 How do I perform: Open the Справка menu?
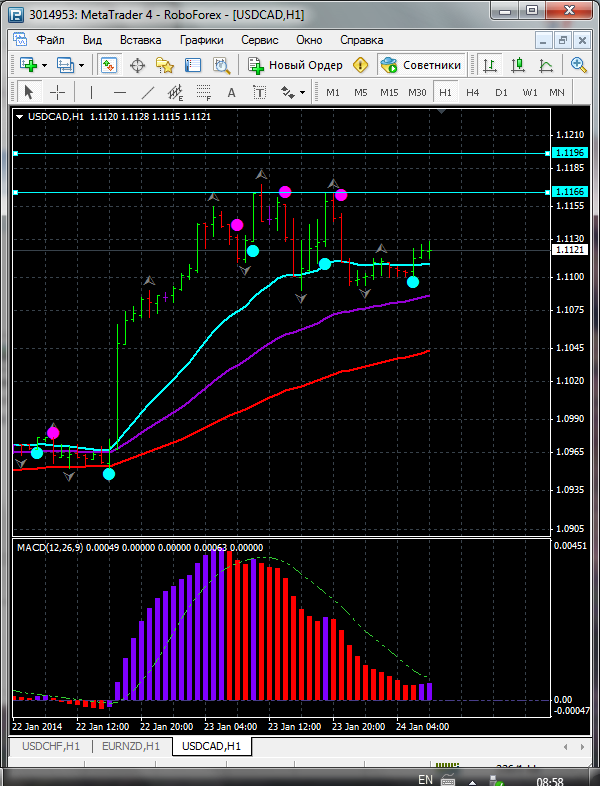361,40
